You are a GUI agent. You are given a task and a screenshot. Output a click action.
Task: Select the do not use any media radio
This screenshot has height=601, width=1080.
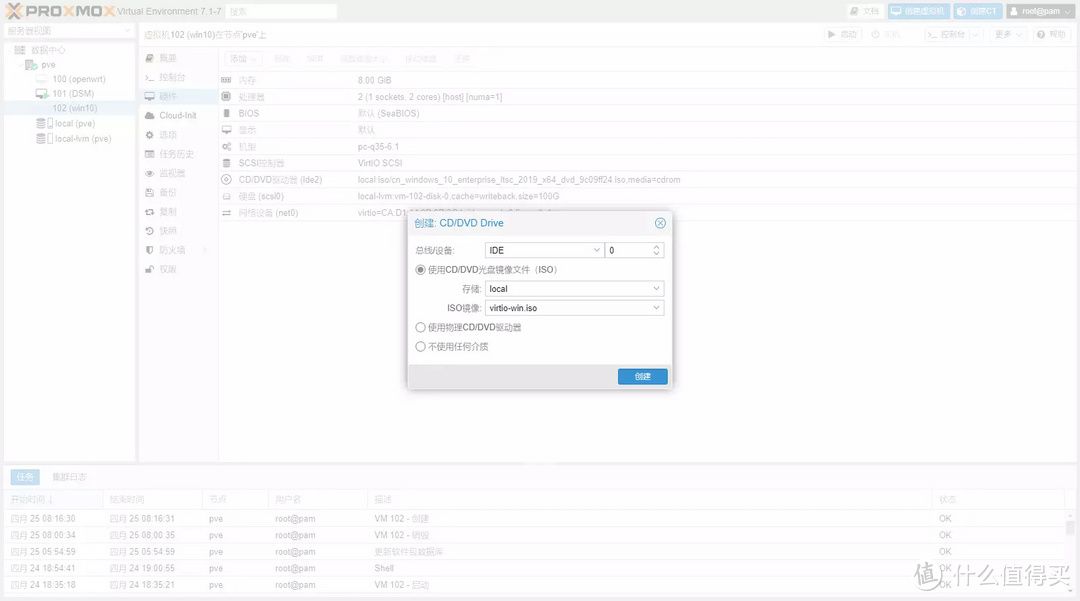(420, 347)
